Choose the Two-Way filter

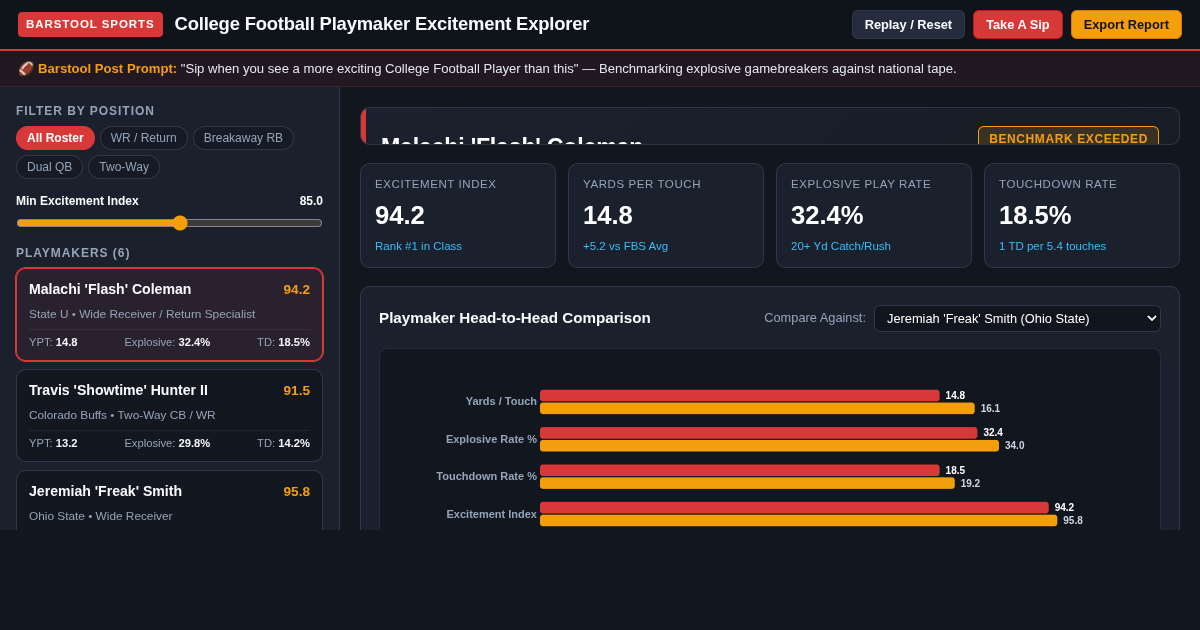coord(124,167)
